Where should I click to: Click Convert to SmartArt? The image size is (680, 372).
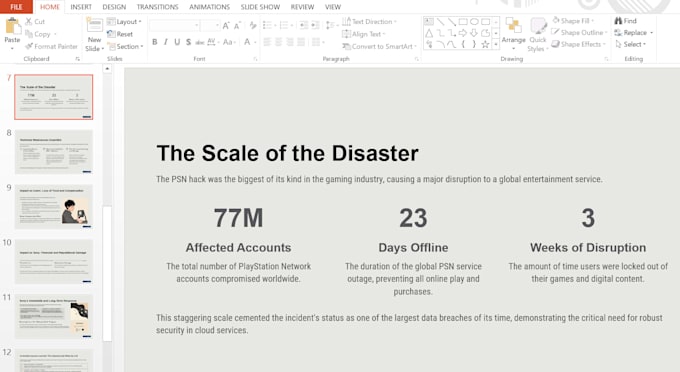tap(379, 46)
